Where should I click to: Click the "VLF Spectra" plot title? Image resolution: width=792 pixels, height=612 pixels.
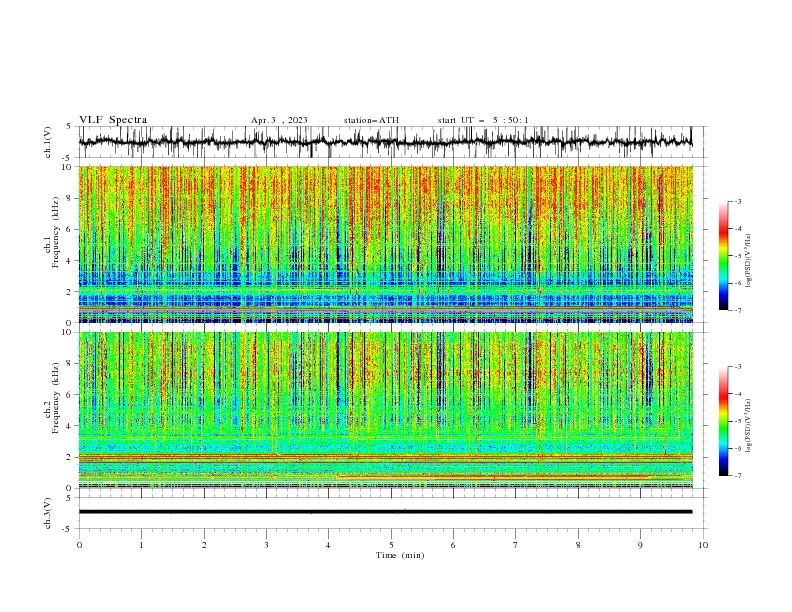[x=113, y=120]
